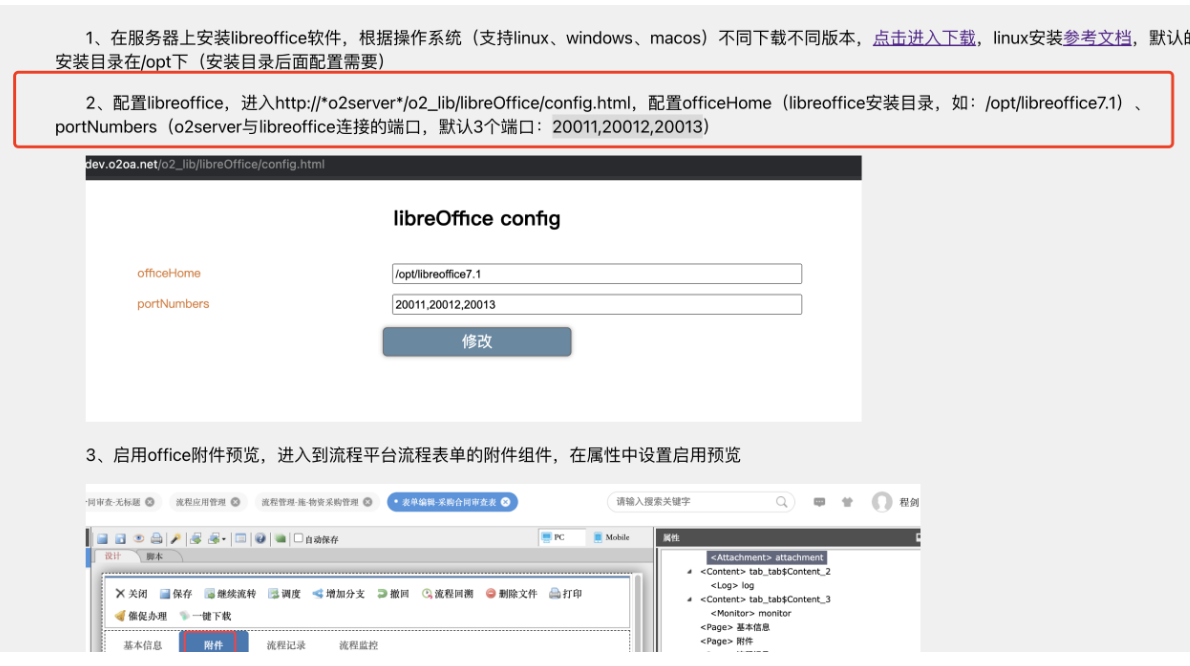Viewport: 1190px width, 666px height.
Task: Select the <Page> 基本信息 tree item
Action: click(735, 627)
